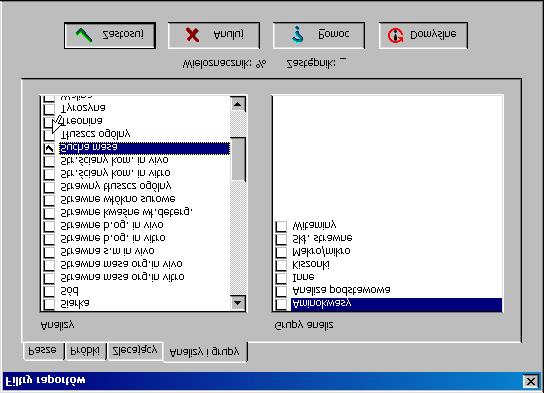Tick the Strawne włókno surowe checkbox

tap(49, 200)
